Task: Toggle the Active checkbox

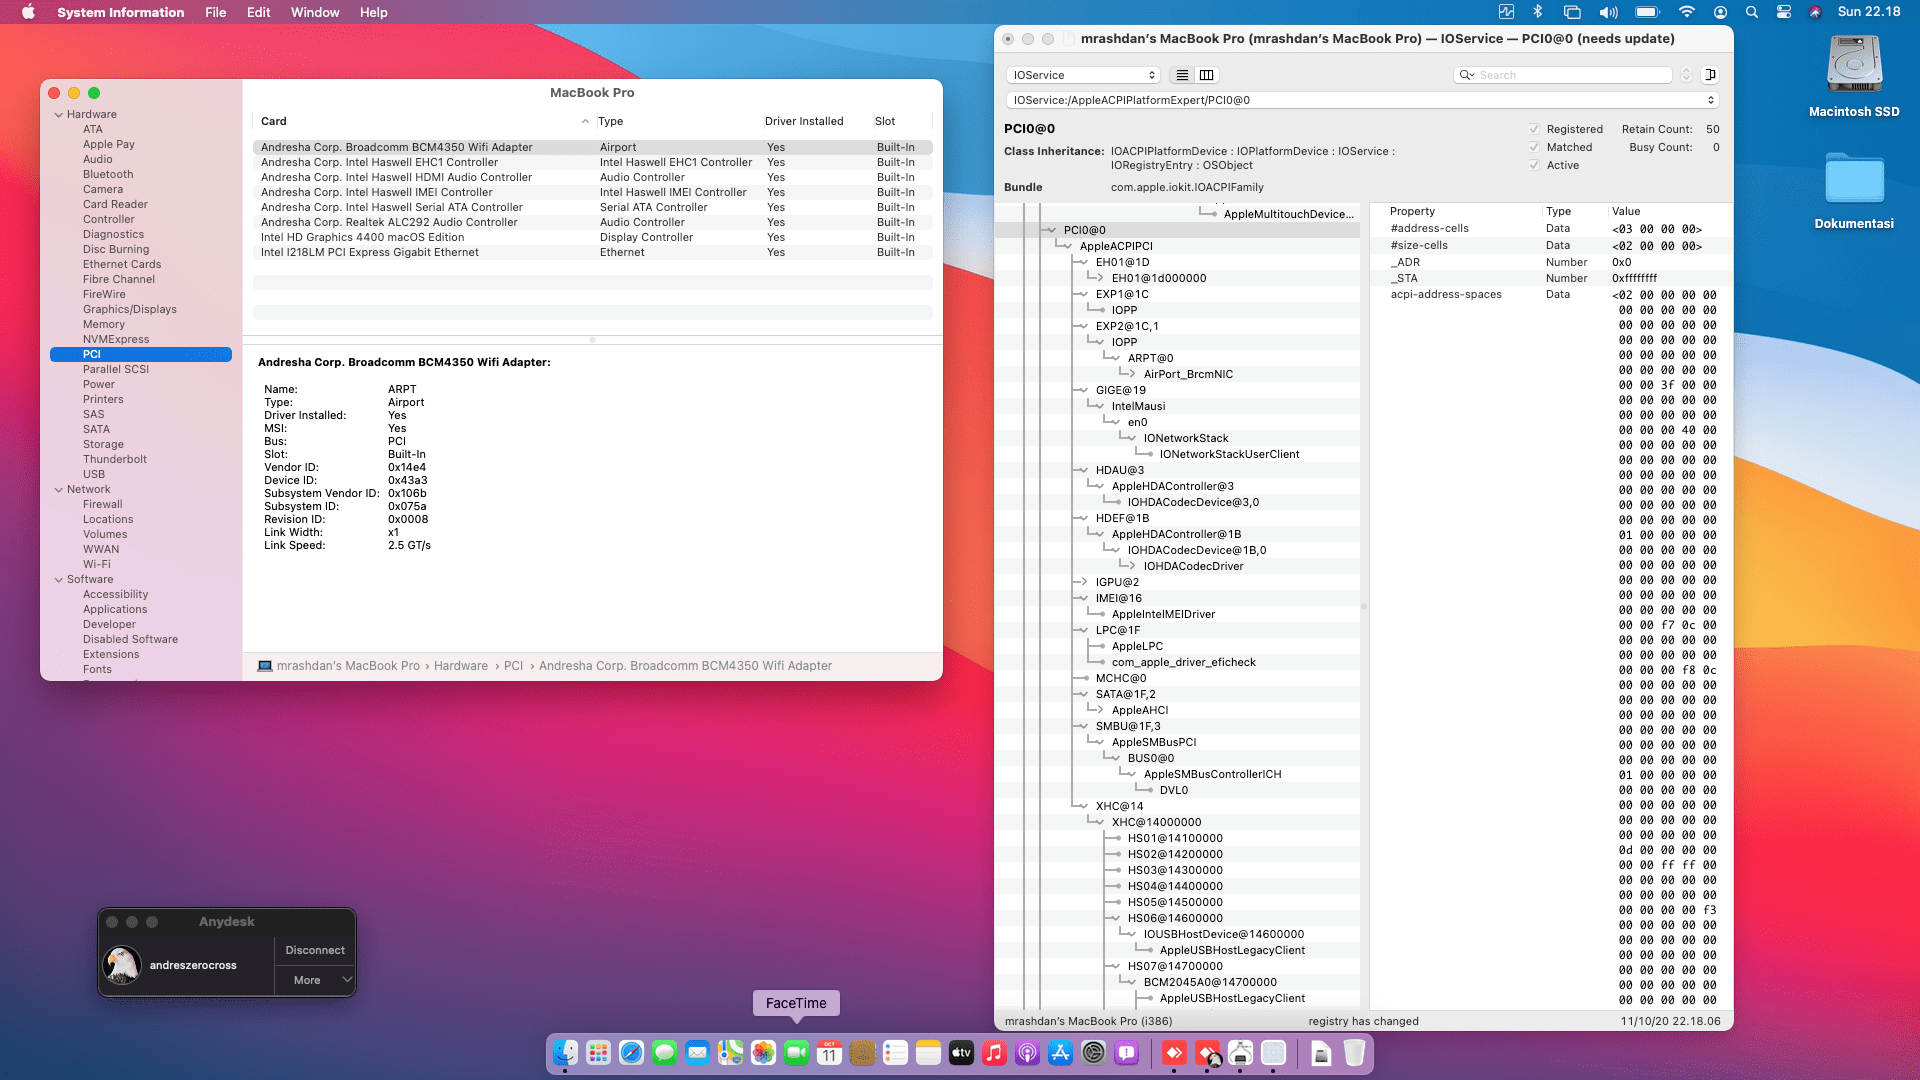Action: pos(1533,165)
